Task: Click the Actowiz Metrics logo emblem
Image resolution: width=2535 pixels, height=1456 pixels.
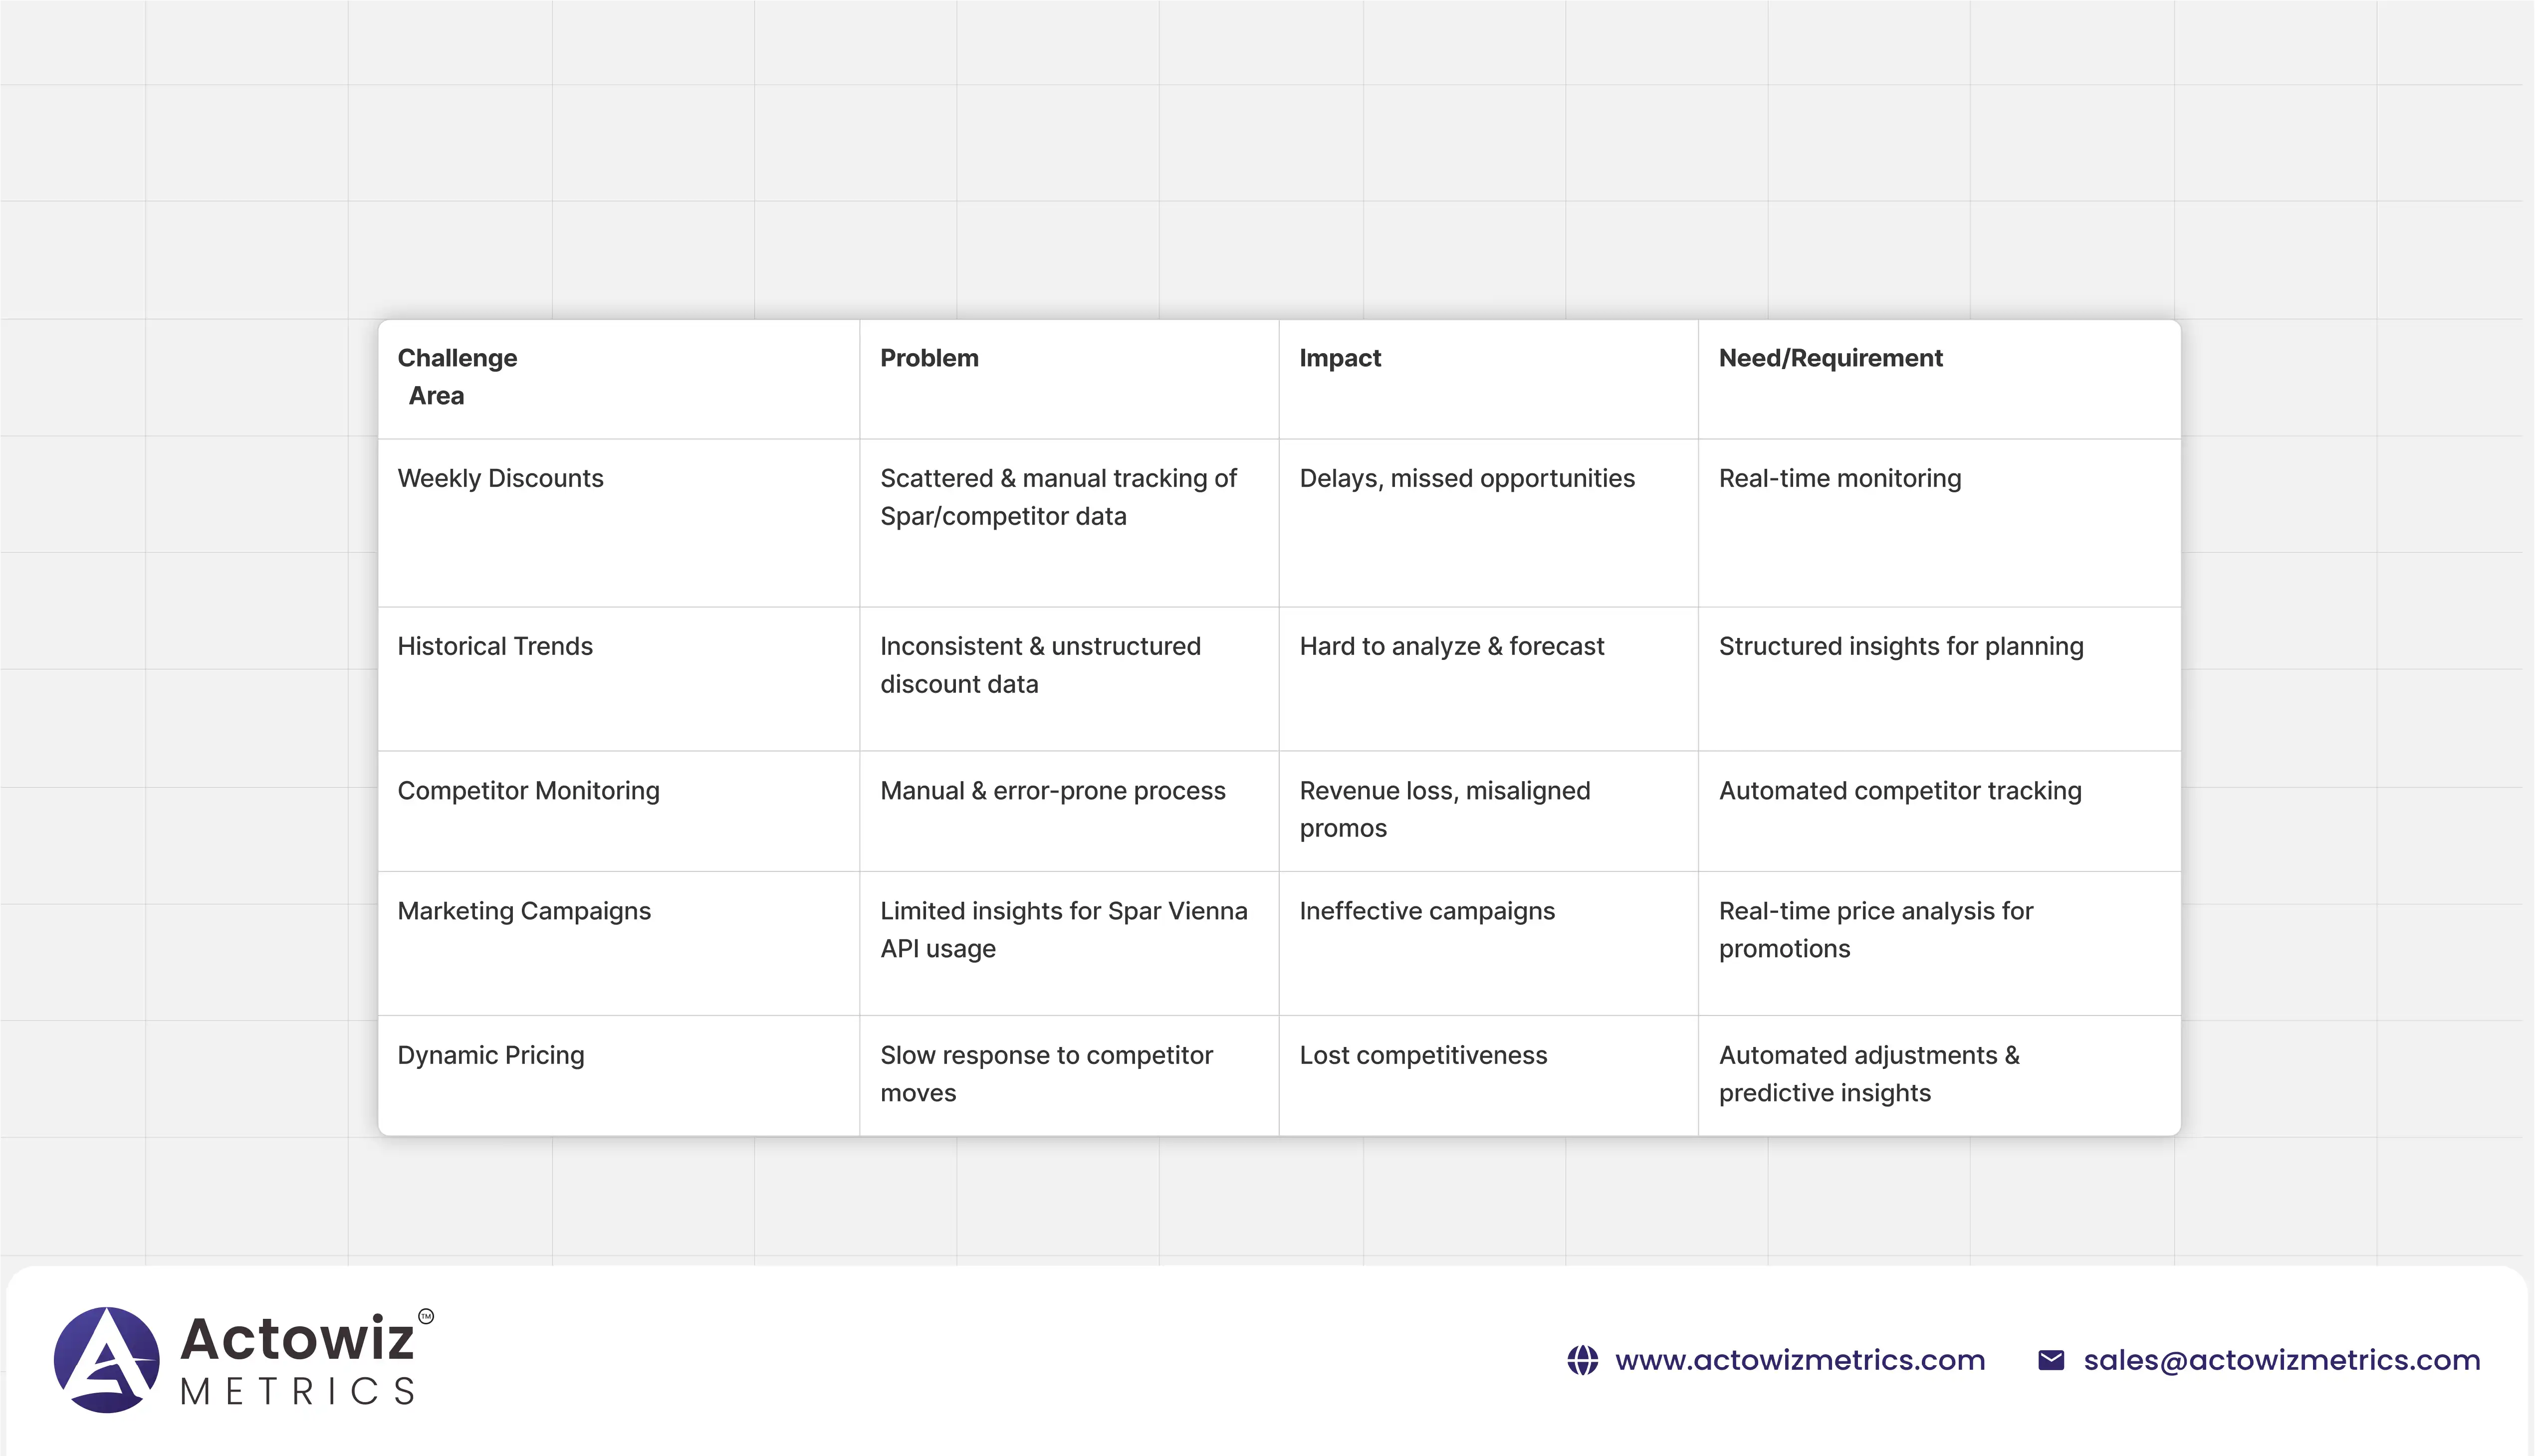Action: (107, 1359)
